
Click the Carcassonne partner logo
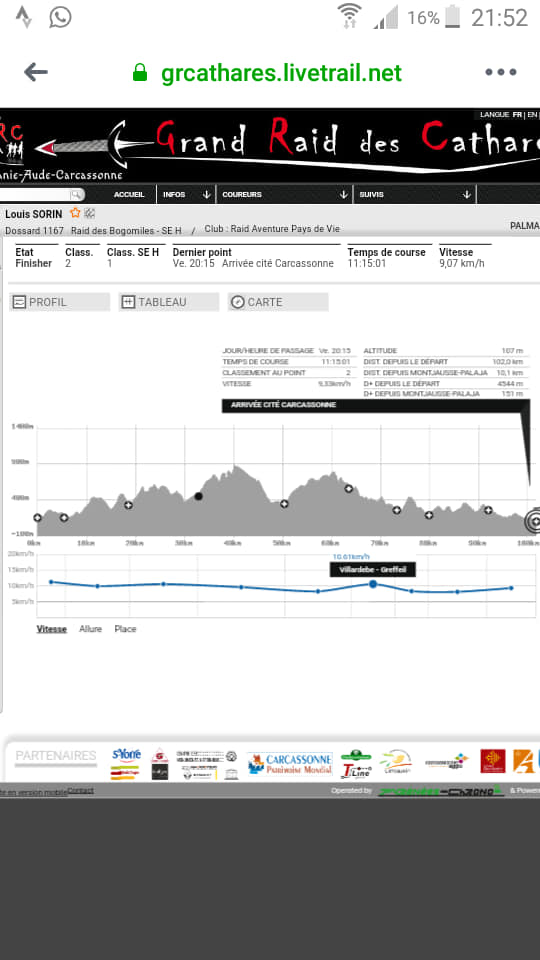(290, 763)
